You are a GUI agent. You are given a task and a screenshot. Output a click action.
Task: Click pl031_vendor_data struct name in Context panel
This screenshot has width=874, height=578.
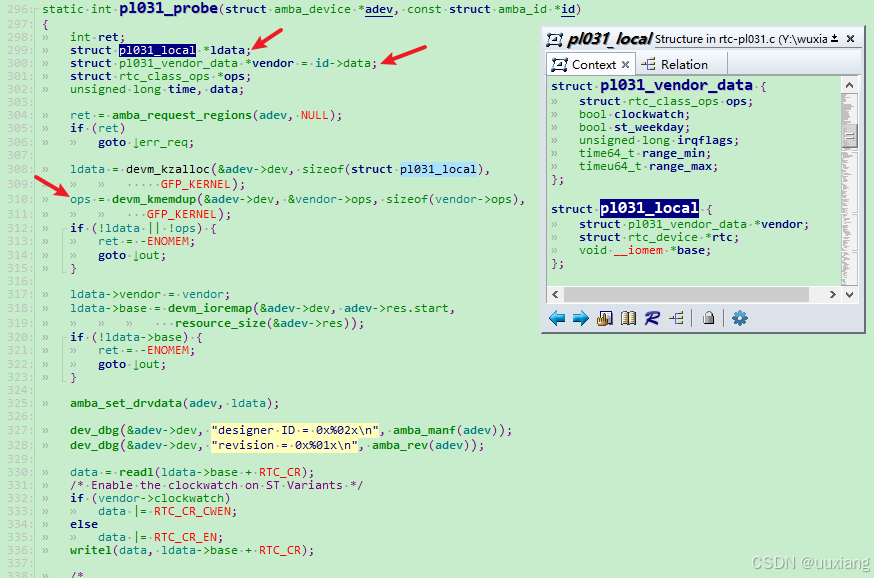pos(676,85)
